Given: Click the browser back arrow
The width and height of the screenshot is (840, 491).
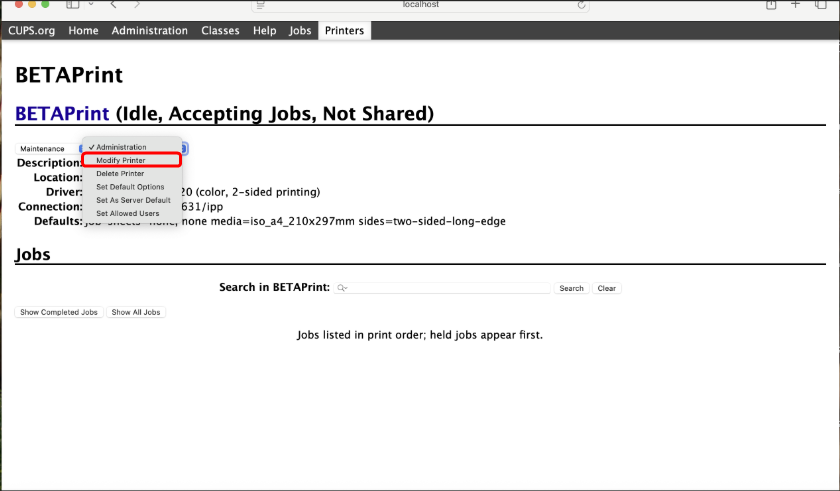Looking at the screenshot, I should (114, 5).
